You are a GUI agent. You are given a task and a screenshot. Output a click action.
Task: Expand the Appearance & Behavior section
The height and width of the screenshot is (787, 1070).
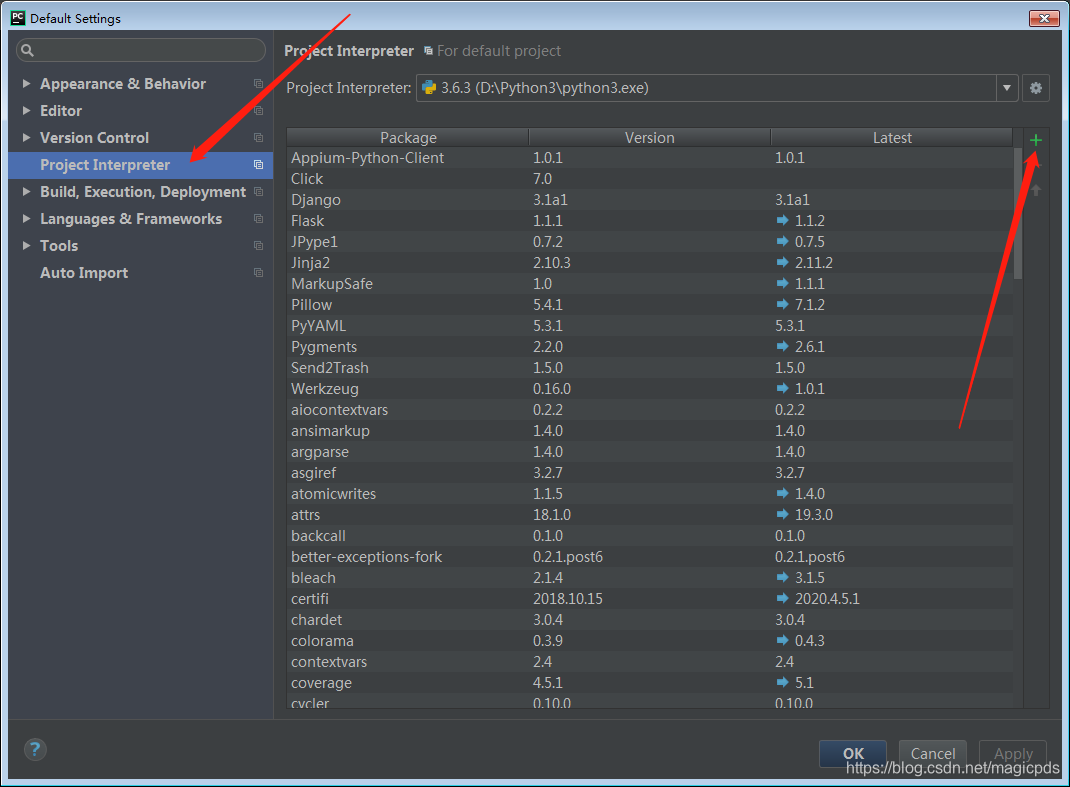26,83
